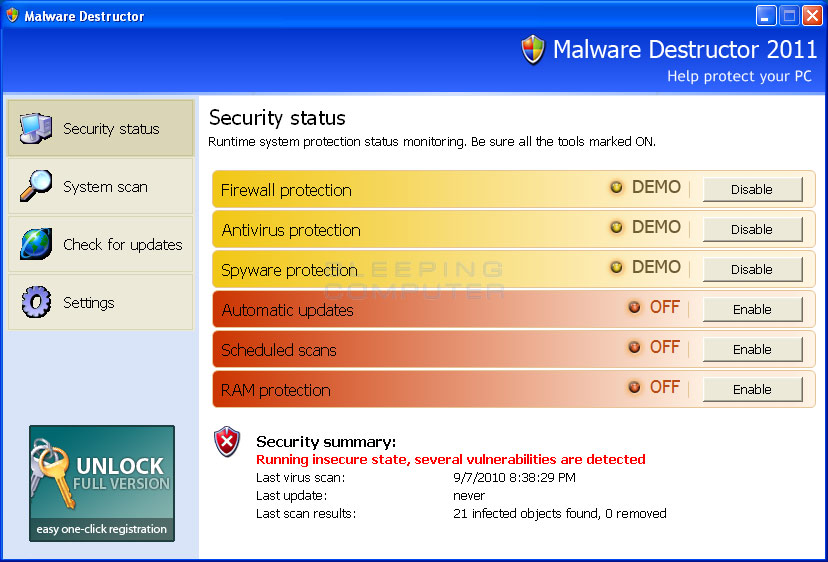Viewport: 828px width, 562px height.
Task: Click the Antivirus protection label
Action: click(x=291, y=230)
